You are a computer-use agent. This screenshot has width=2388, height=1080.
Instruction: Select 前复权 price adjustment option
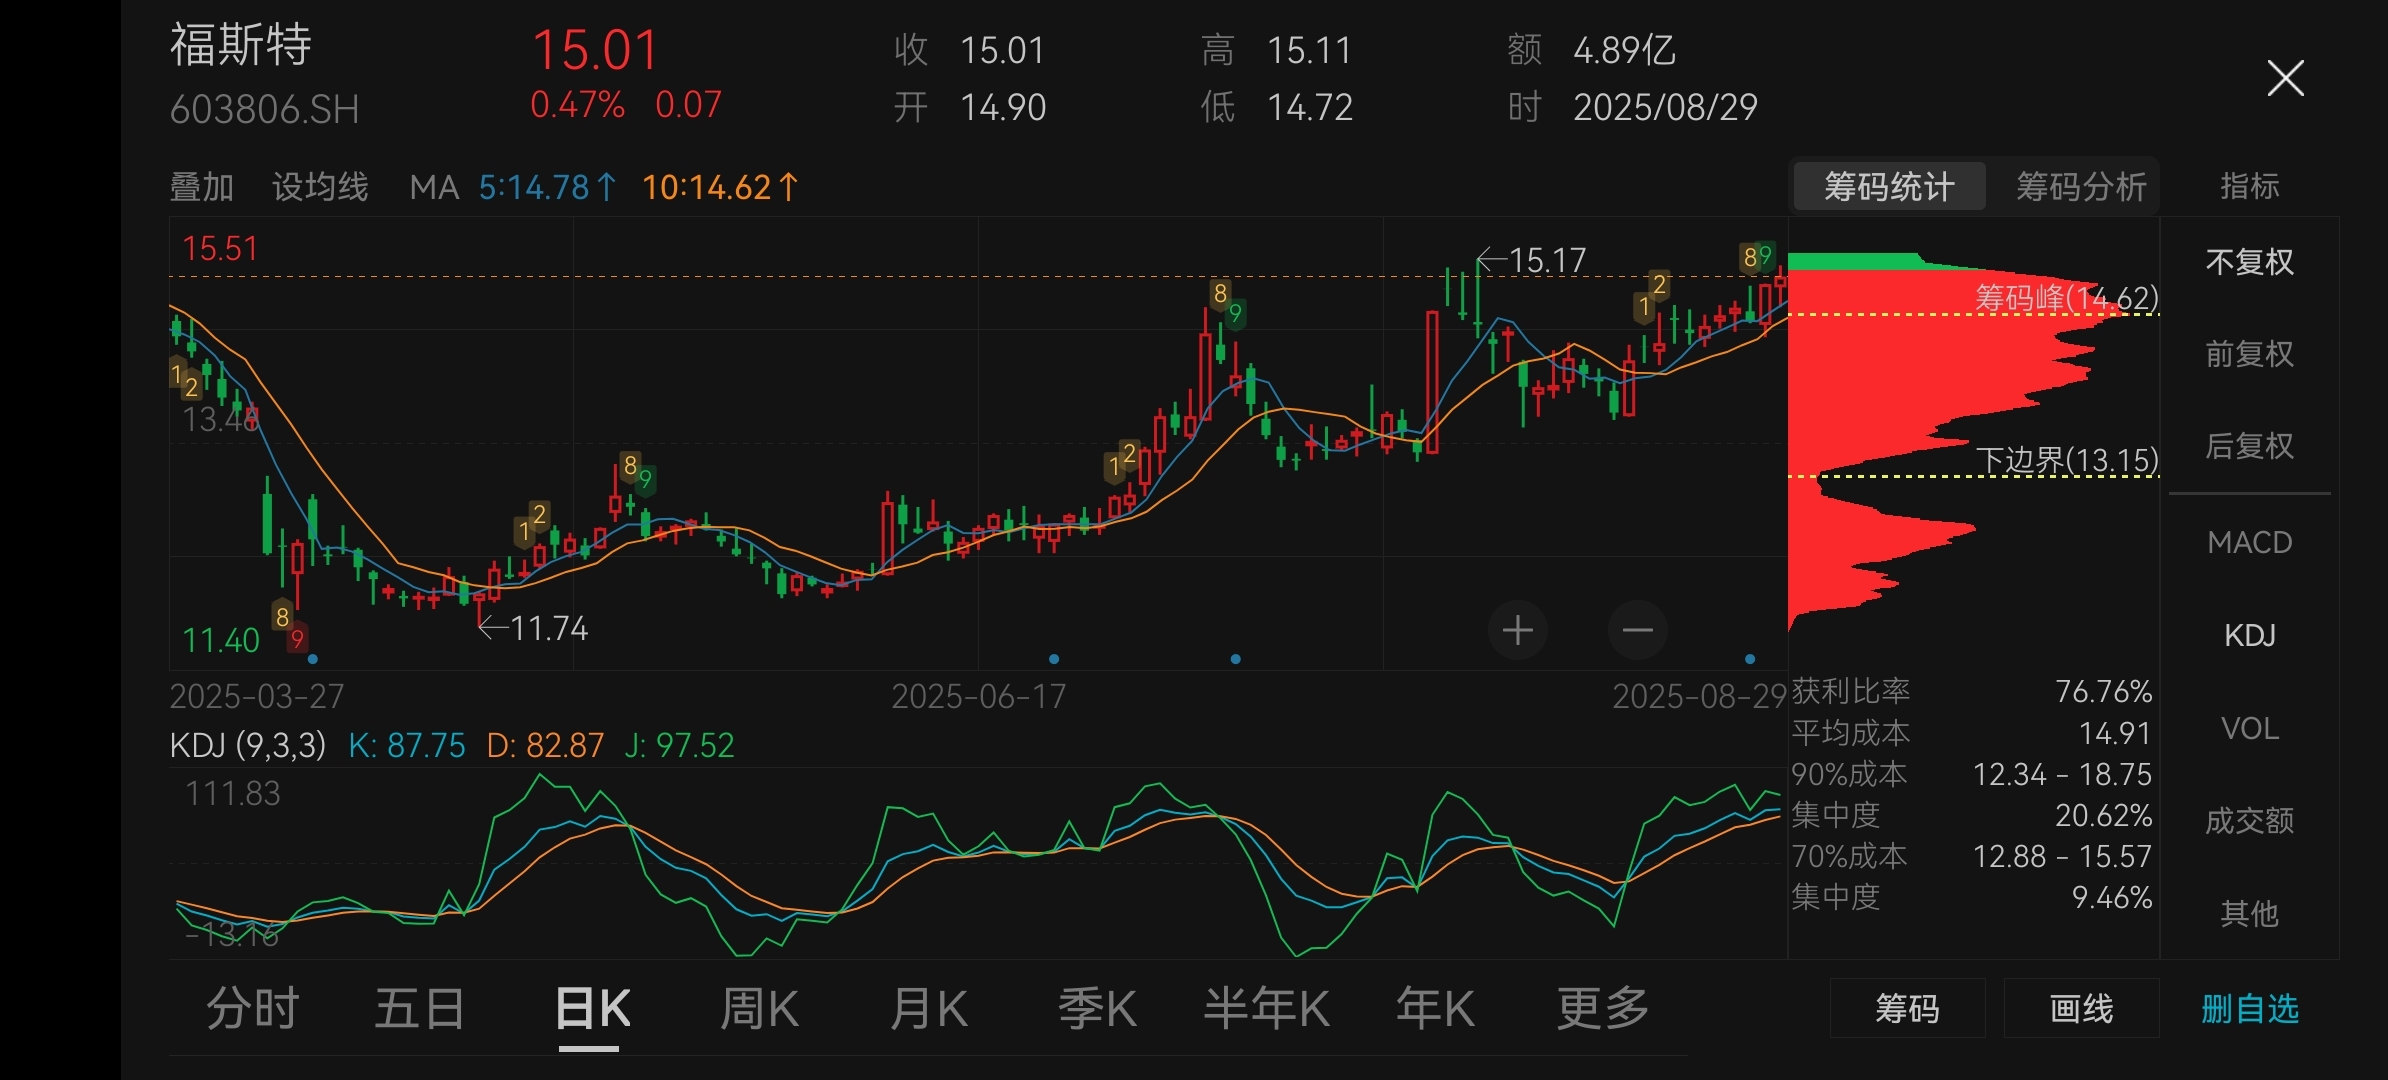pyautogui.click(x=2250, y=354)
